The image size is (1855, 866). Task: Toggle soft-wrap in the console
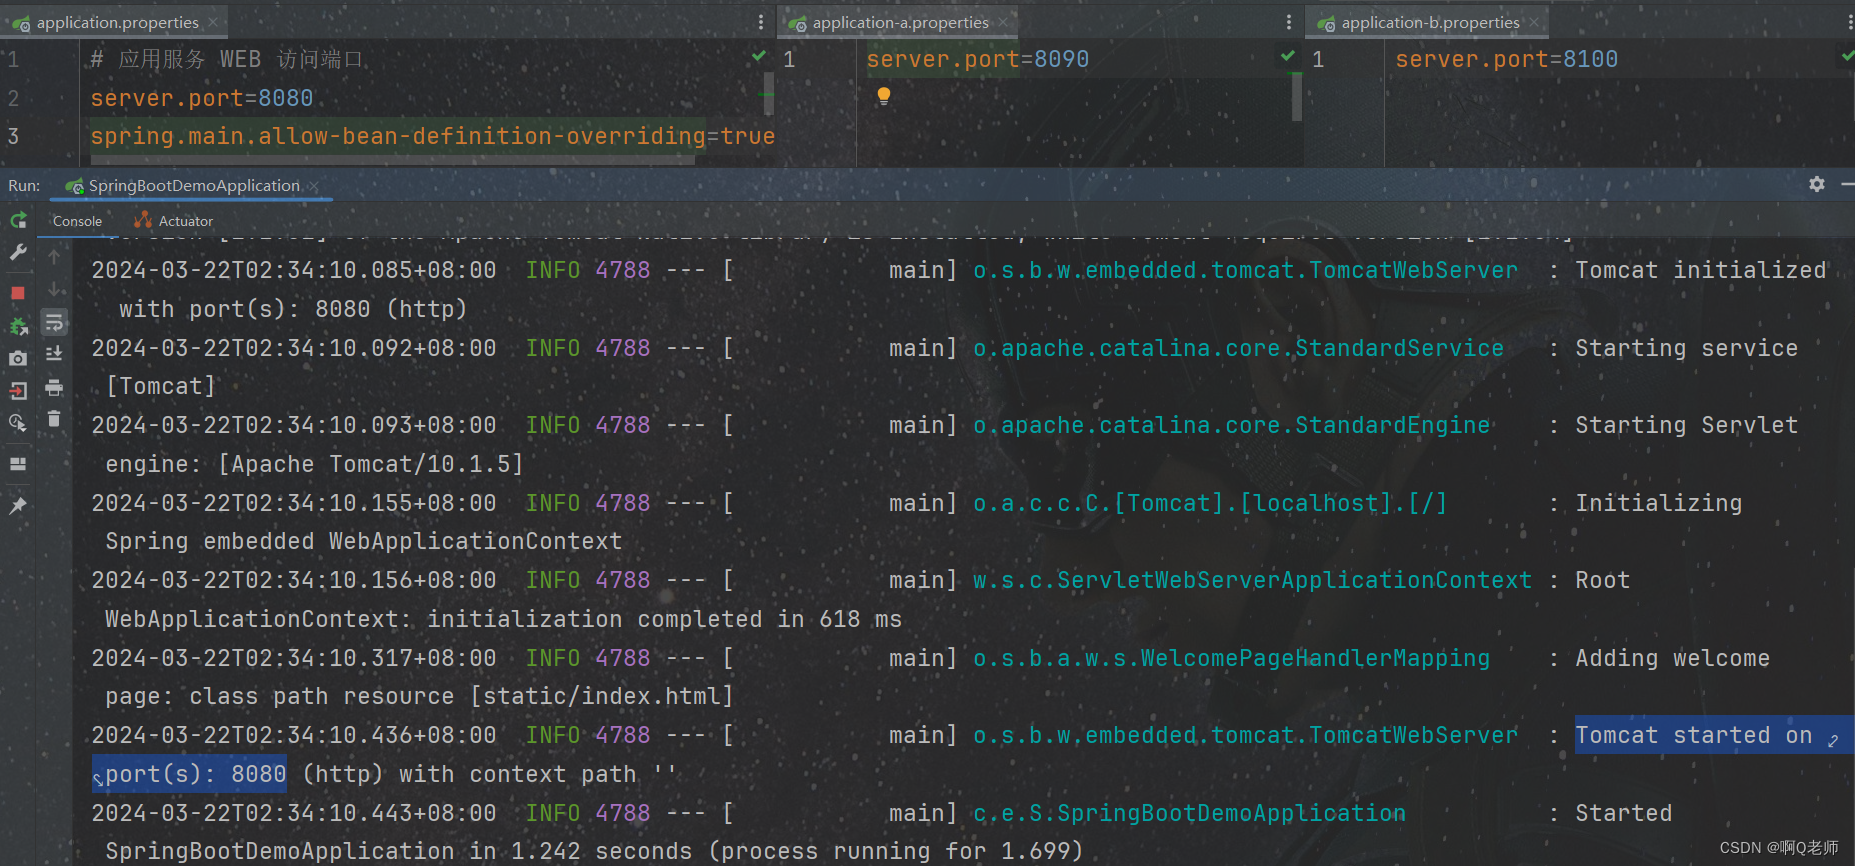54,322
